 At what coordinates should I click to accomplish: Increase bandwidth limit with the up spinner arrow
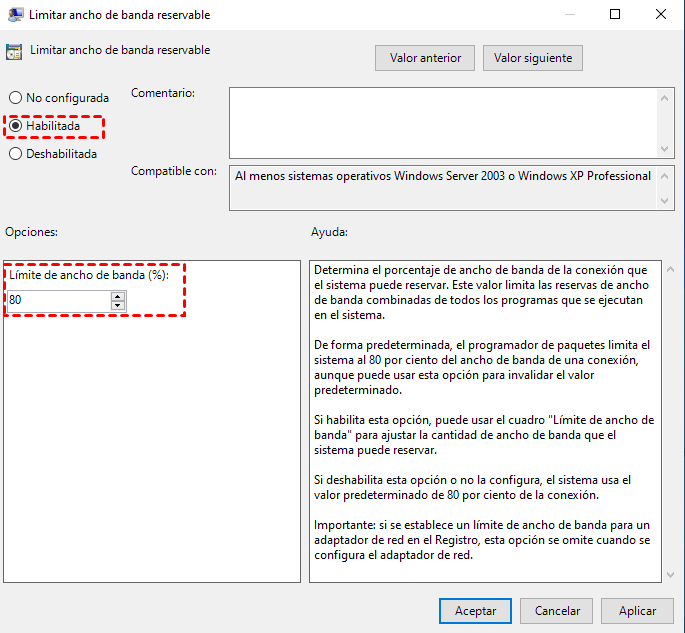pyautogui.click(x=118, y=296)
